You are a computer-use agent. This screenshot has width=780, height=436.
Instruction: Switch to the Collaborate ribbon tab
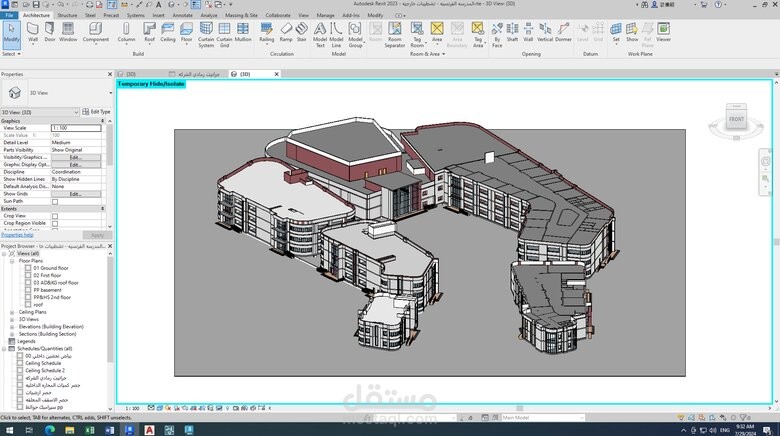tap(278, 15)
